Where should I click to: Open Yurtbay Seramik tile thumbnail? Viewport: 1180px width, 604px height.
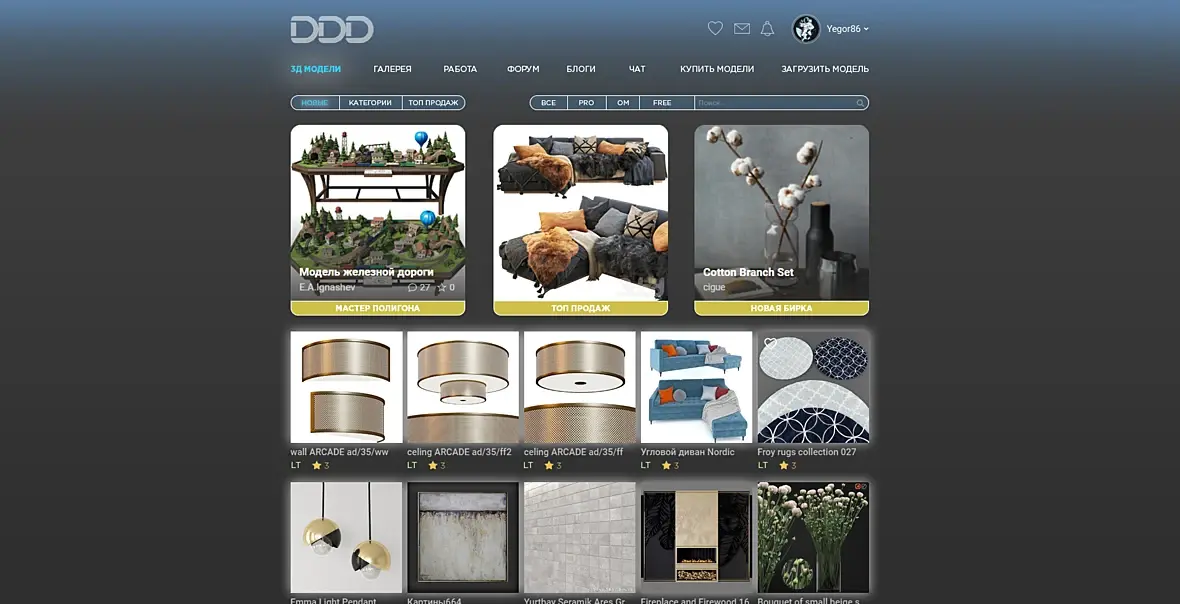click(579, 538)
